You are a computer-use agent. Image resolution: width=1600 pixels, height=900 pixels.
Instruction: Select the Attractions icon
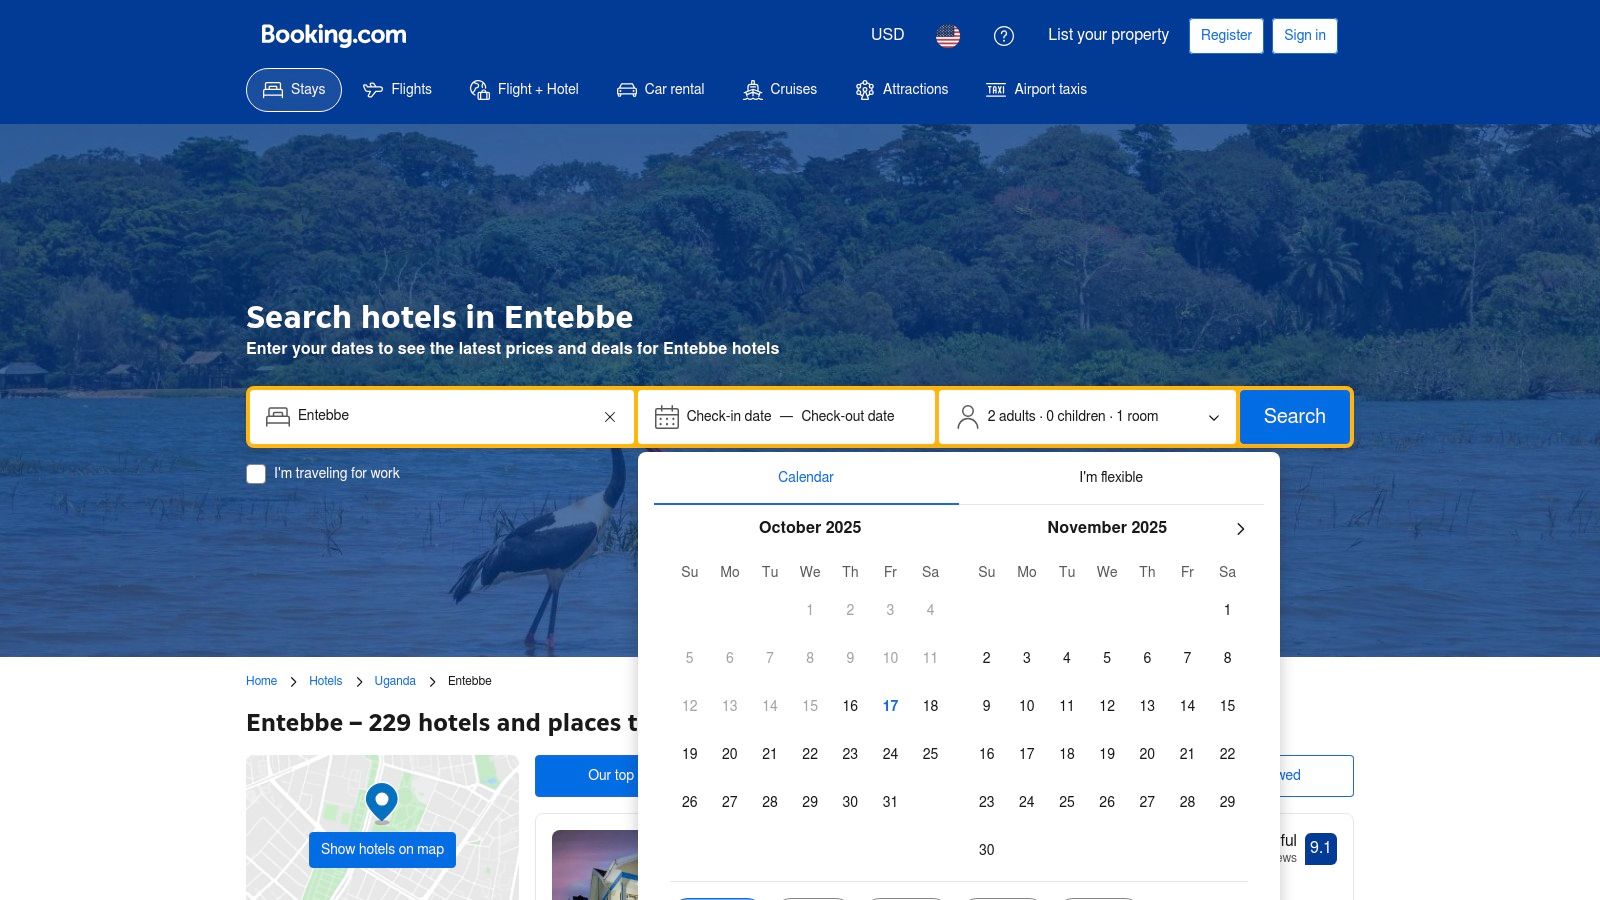pyautogui.click(x=864, y=89)
